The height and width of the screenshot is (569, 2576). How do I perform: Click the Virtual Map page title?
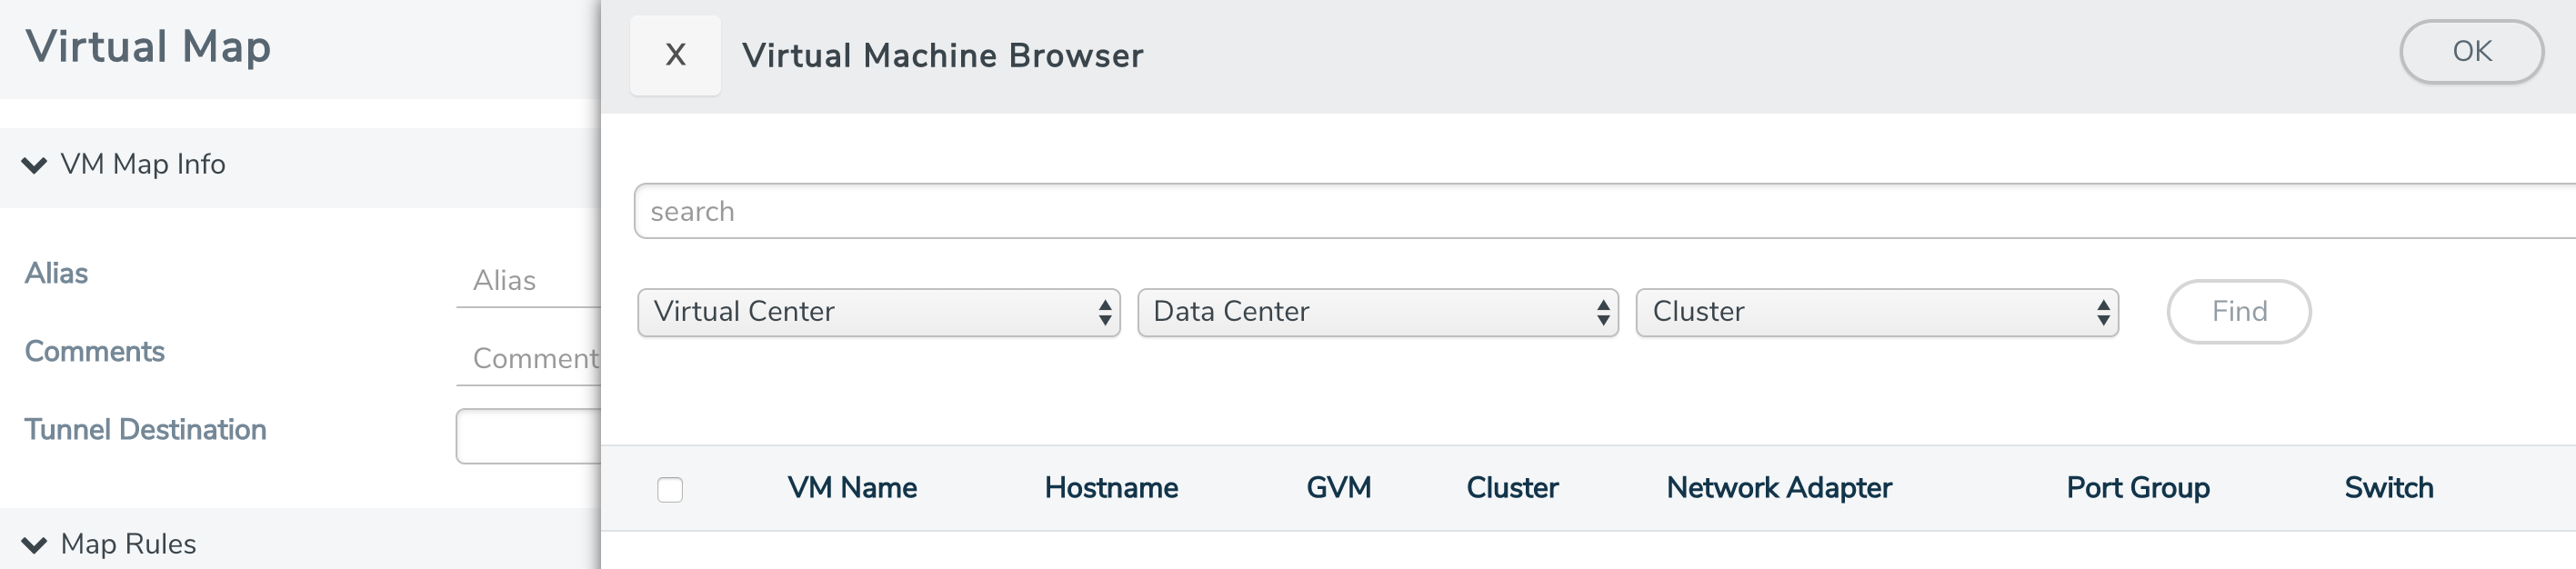[x=148, y=46]
